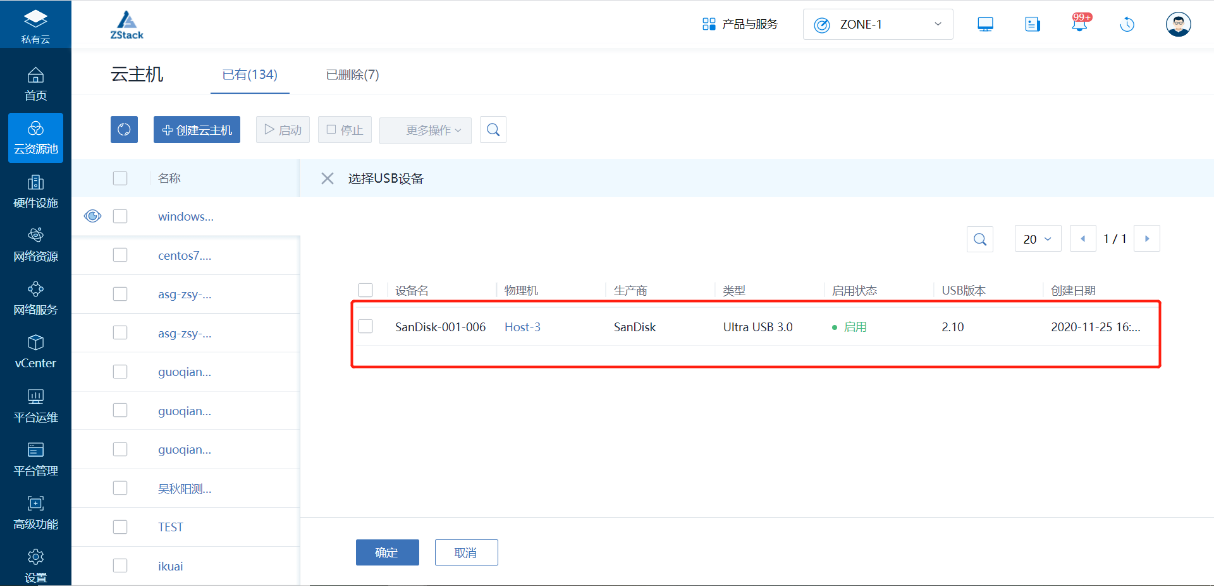Click the search icon in toolbar

(493, 130)
